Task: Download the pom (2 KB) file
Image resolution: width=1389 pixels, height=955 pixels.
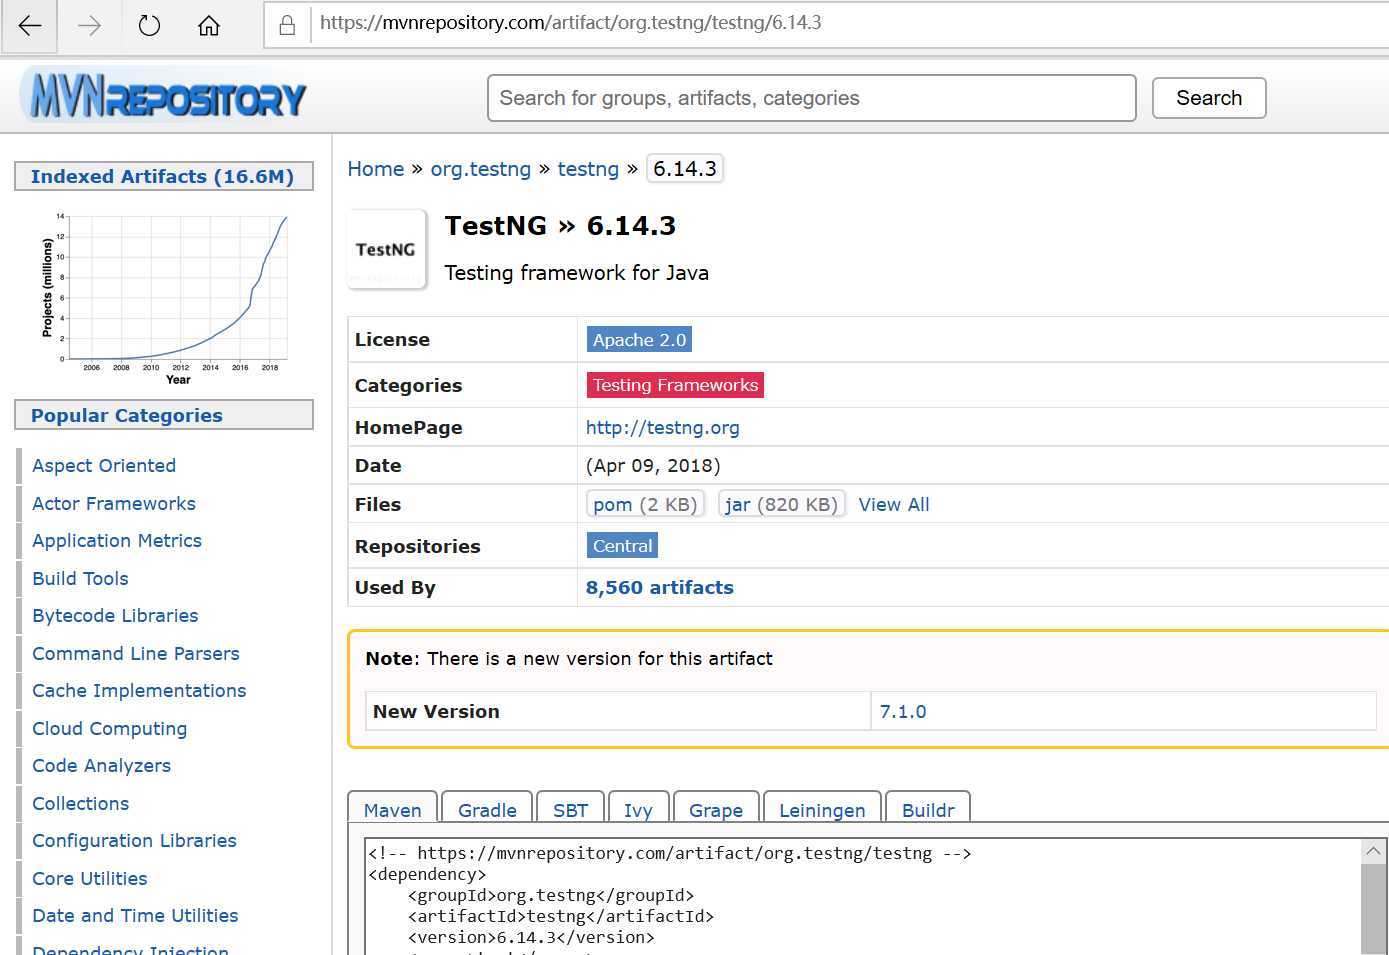Action: pos(645,504)
